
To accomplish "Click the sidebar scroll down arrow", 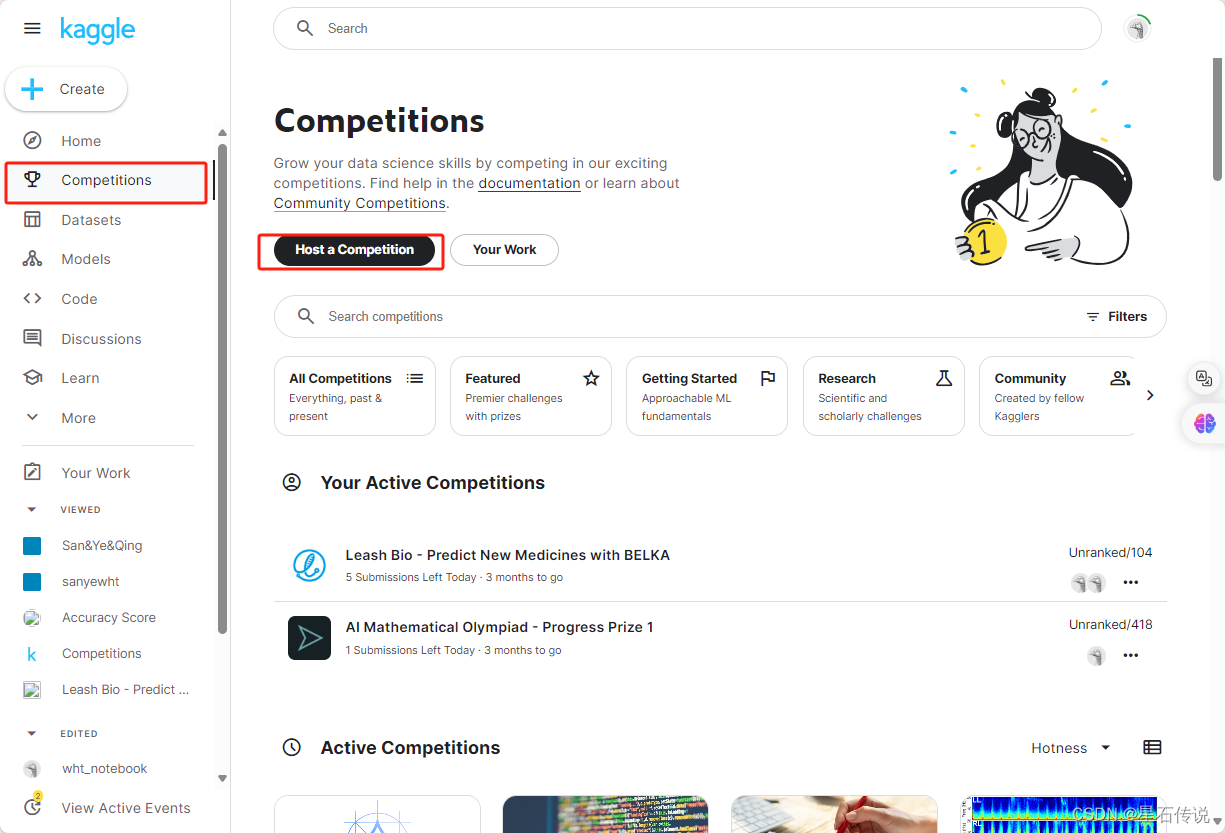I will click(222, 778).
